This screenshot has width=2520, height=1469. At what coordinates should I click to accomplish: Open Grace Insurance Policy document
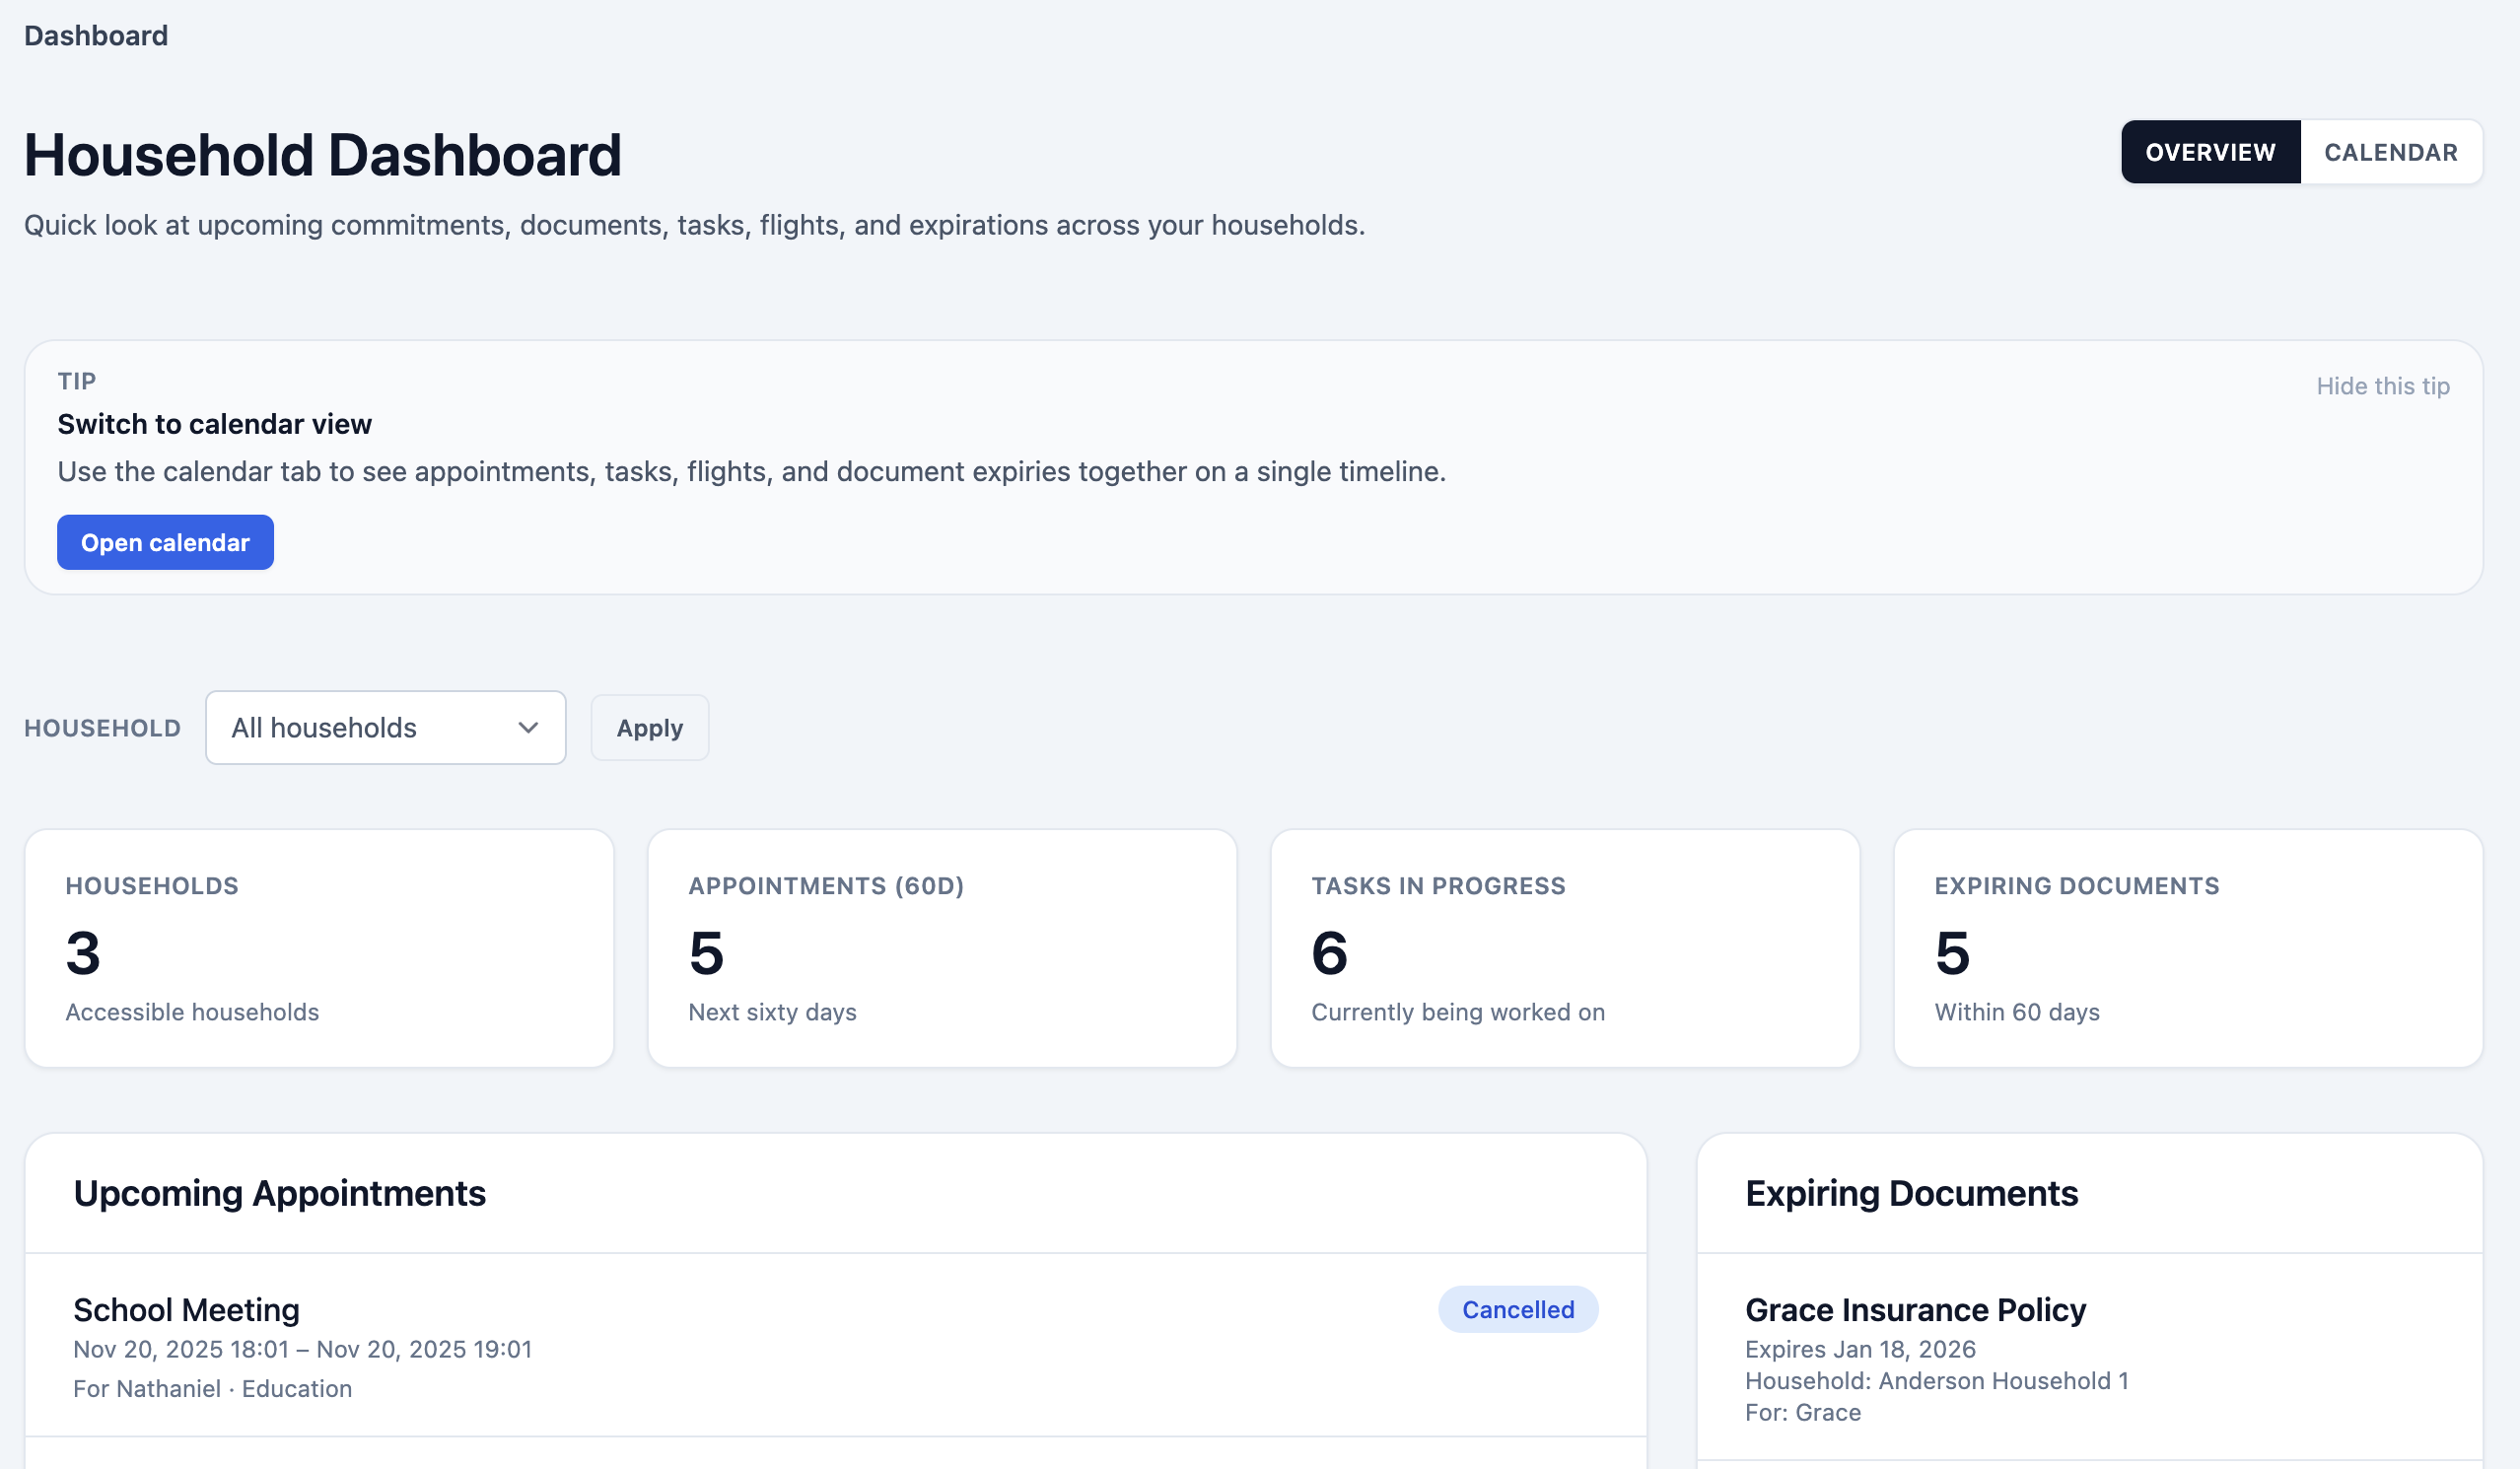[x=1915, y=1309]
